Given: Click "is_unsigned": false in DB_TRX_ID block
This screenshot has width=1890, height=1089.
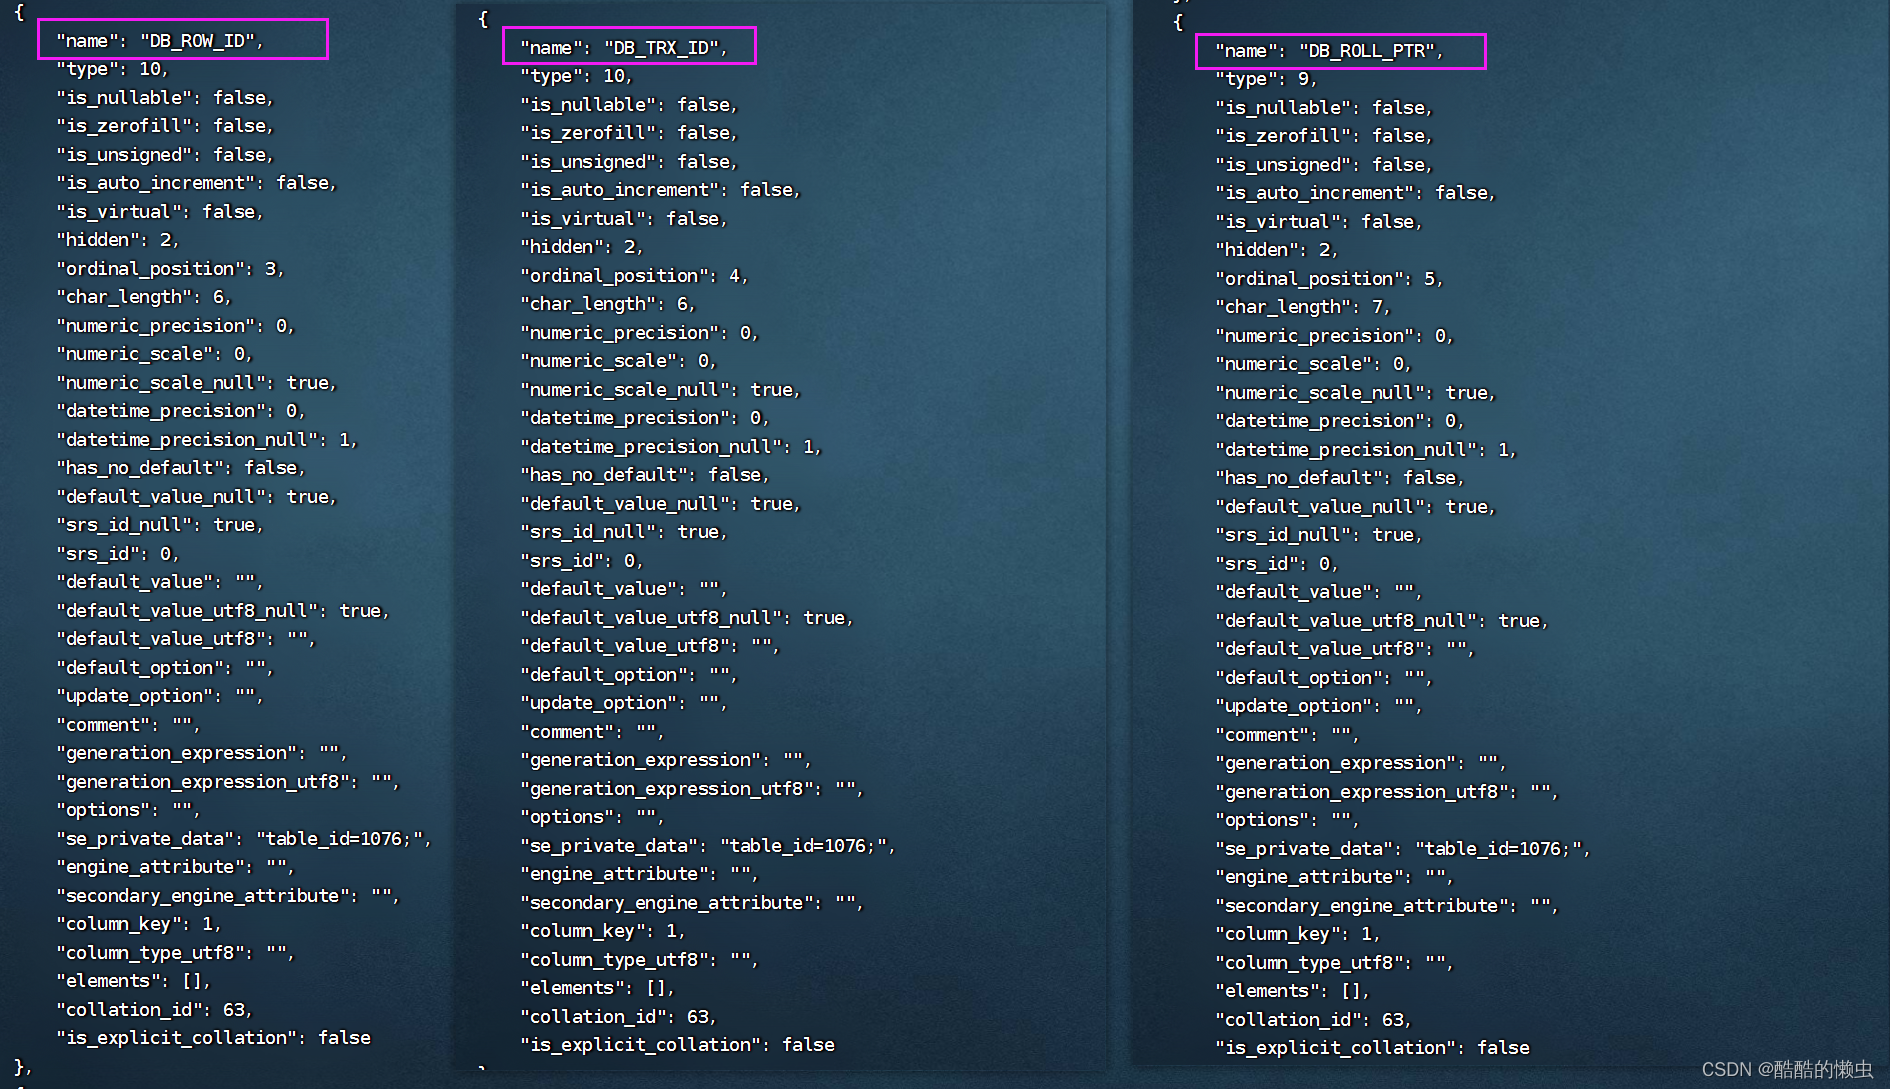Looking at the screenshot, I should (629, 162).
